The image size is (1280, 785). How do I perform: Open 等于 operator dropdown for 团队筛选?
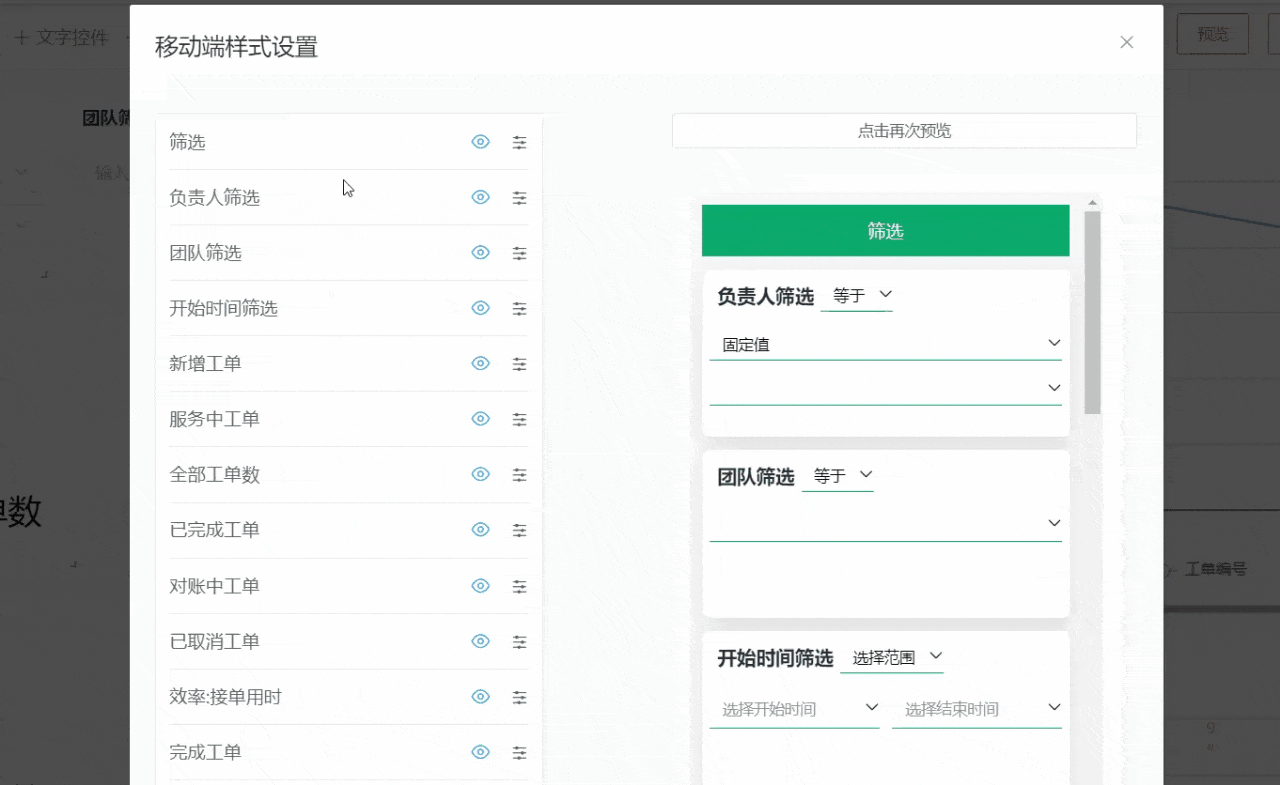(838, 476)
